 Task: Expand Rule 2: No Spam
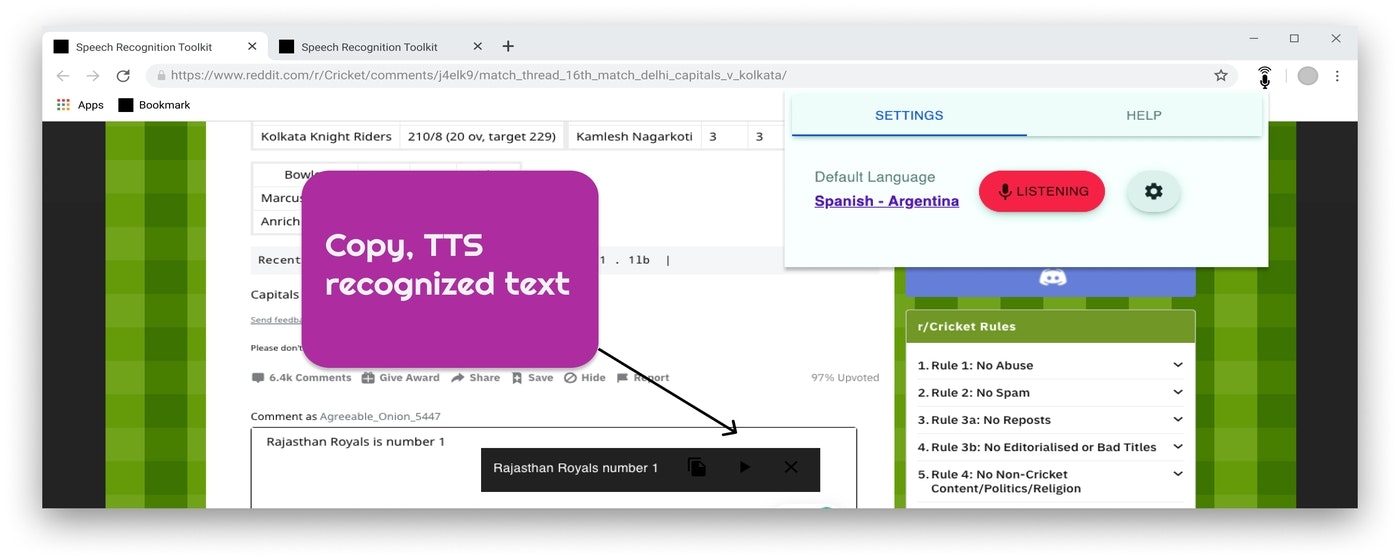point(1050,393)
